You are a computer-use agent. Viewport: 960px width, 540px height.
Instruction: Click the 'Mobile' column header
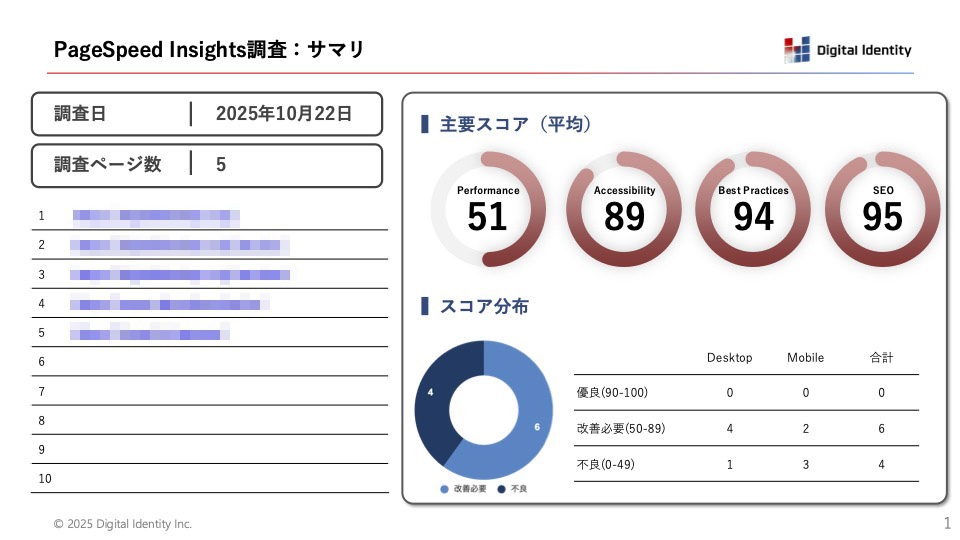pyautogui.click(x=805, y=358)
